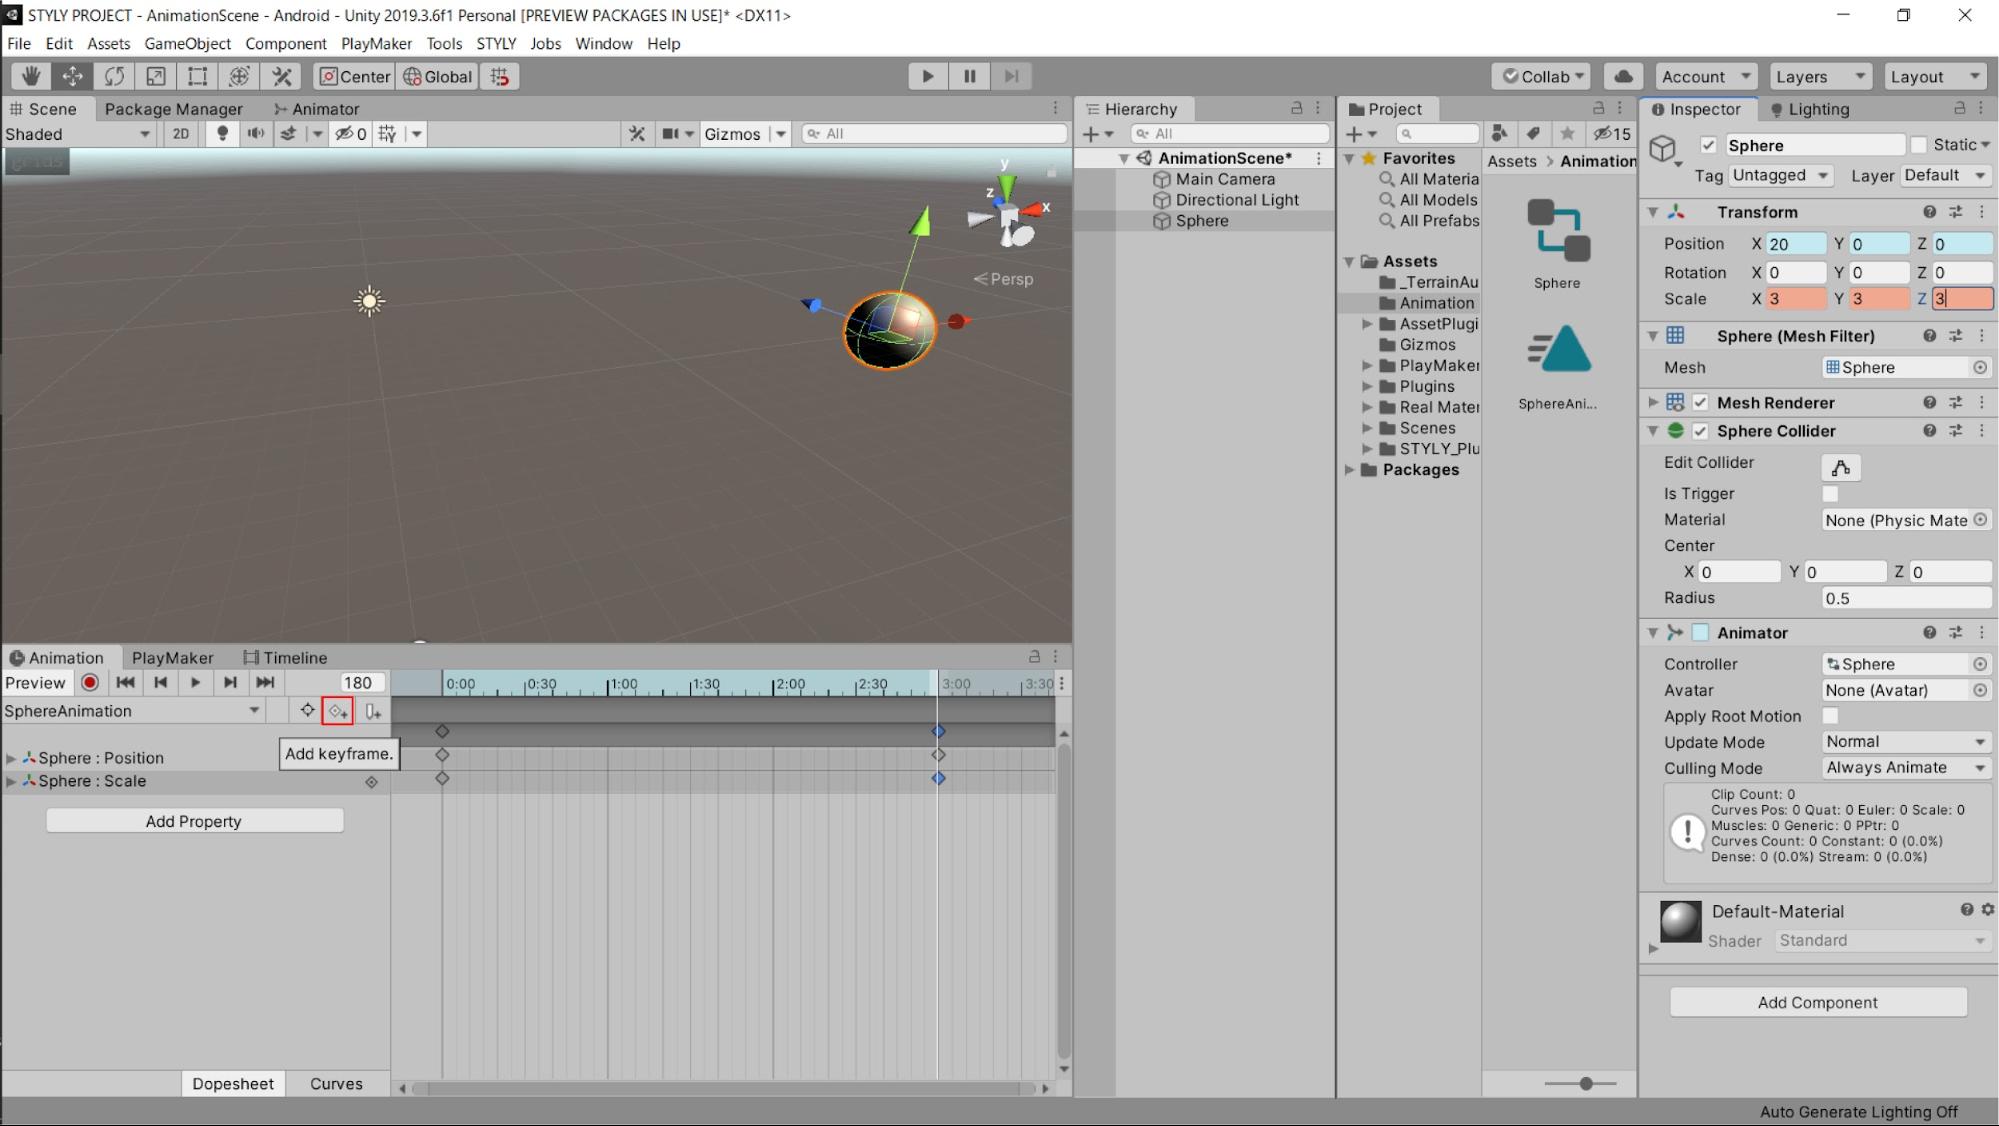The image size is (1999, 1126).
Task: Switch to the Lighting tab
Action: 1809,109
